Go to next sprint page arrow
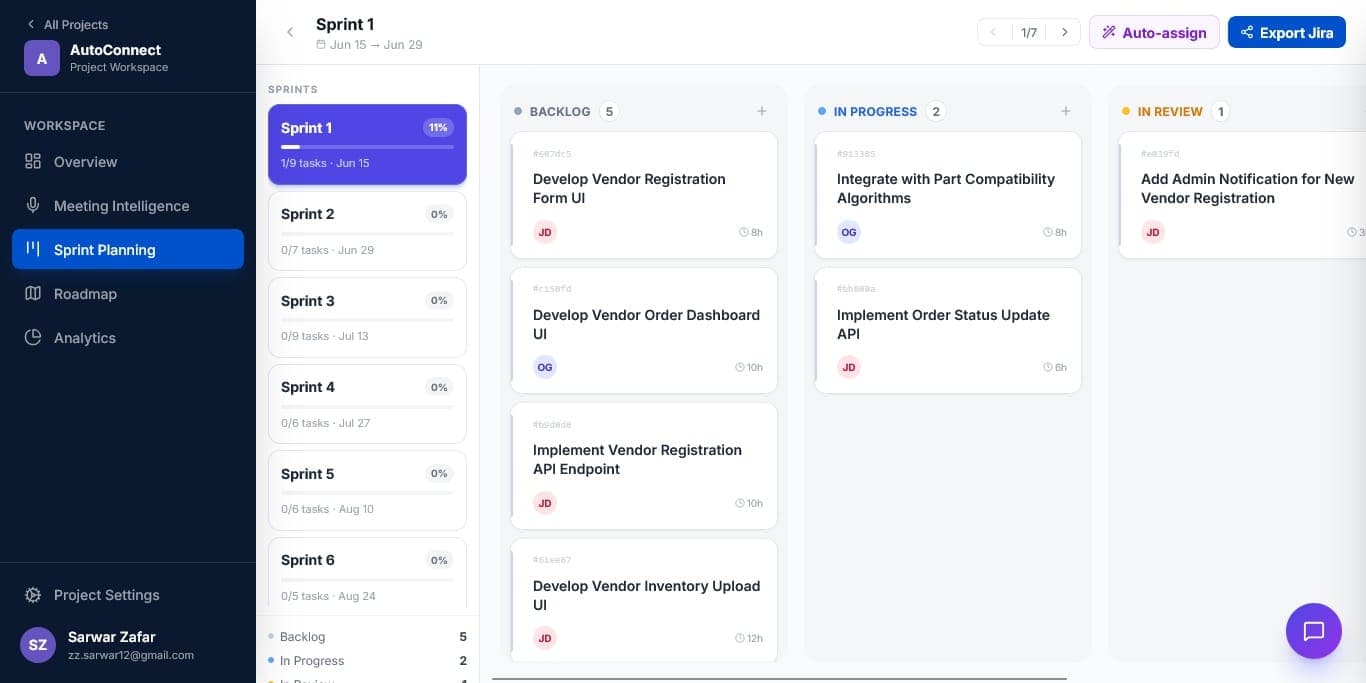This screenshot has height=683, width=1366. coord(1065,32)
